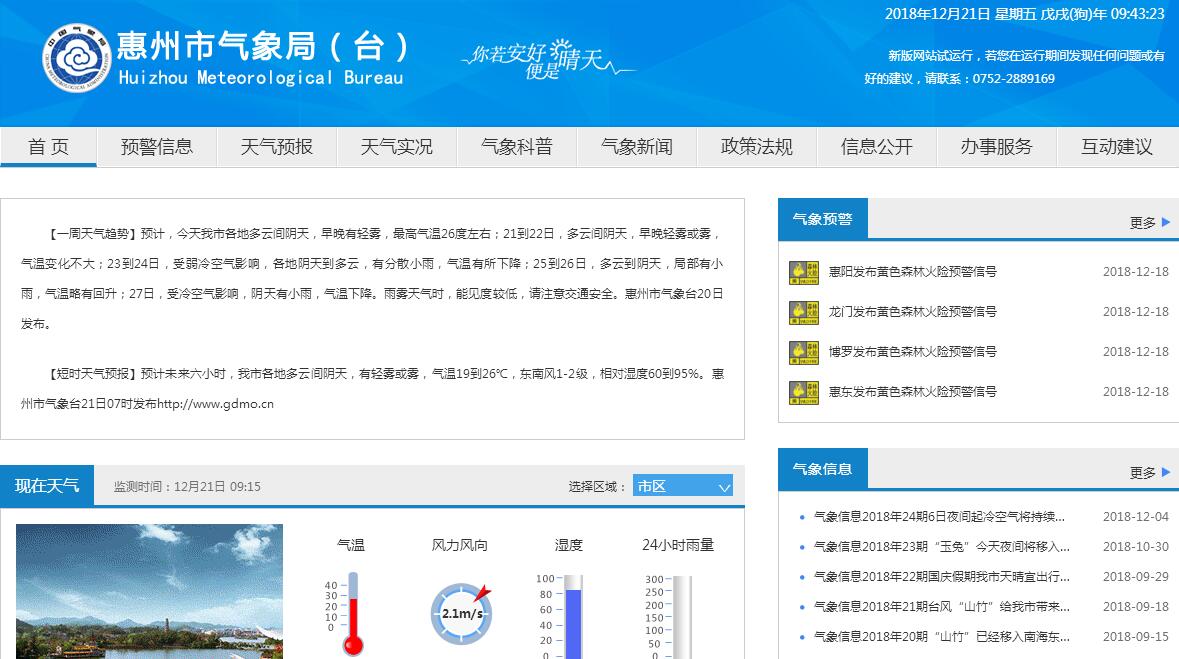Select the 气象科普 navigation item
This screenshot has height=659, width=1179.
[517, 147]
